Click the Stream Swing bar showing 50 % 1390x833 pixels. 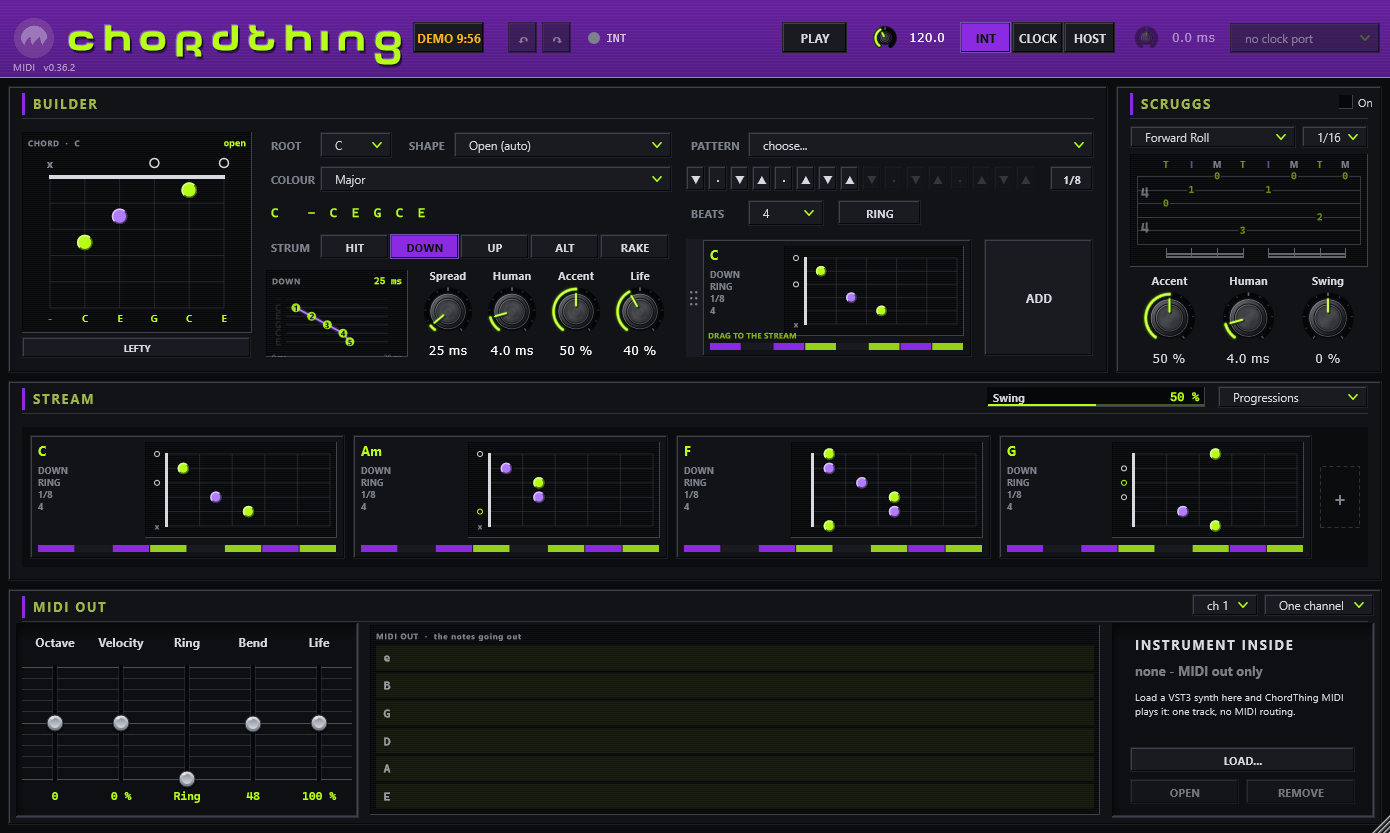1096,397
